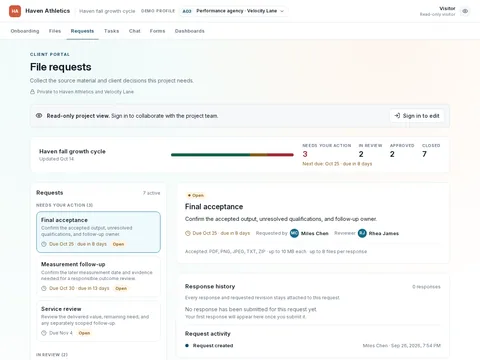Image resolution: width=480 pixels, height=360 pixels.
Task: Click the Response history heading
Action: [x=210, y=286]
